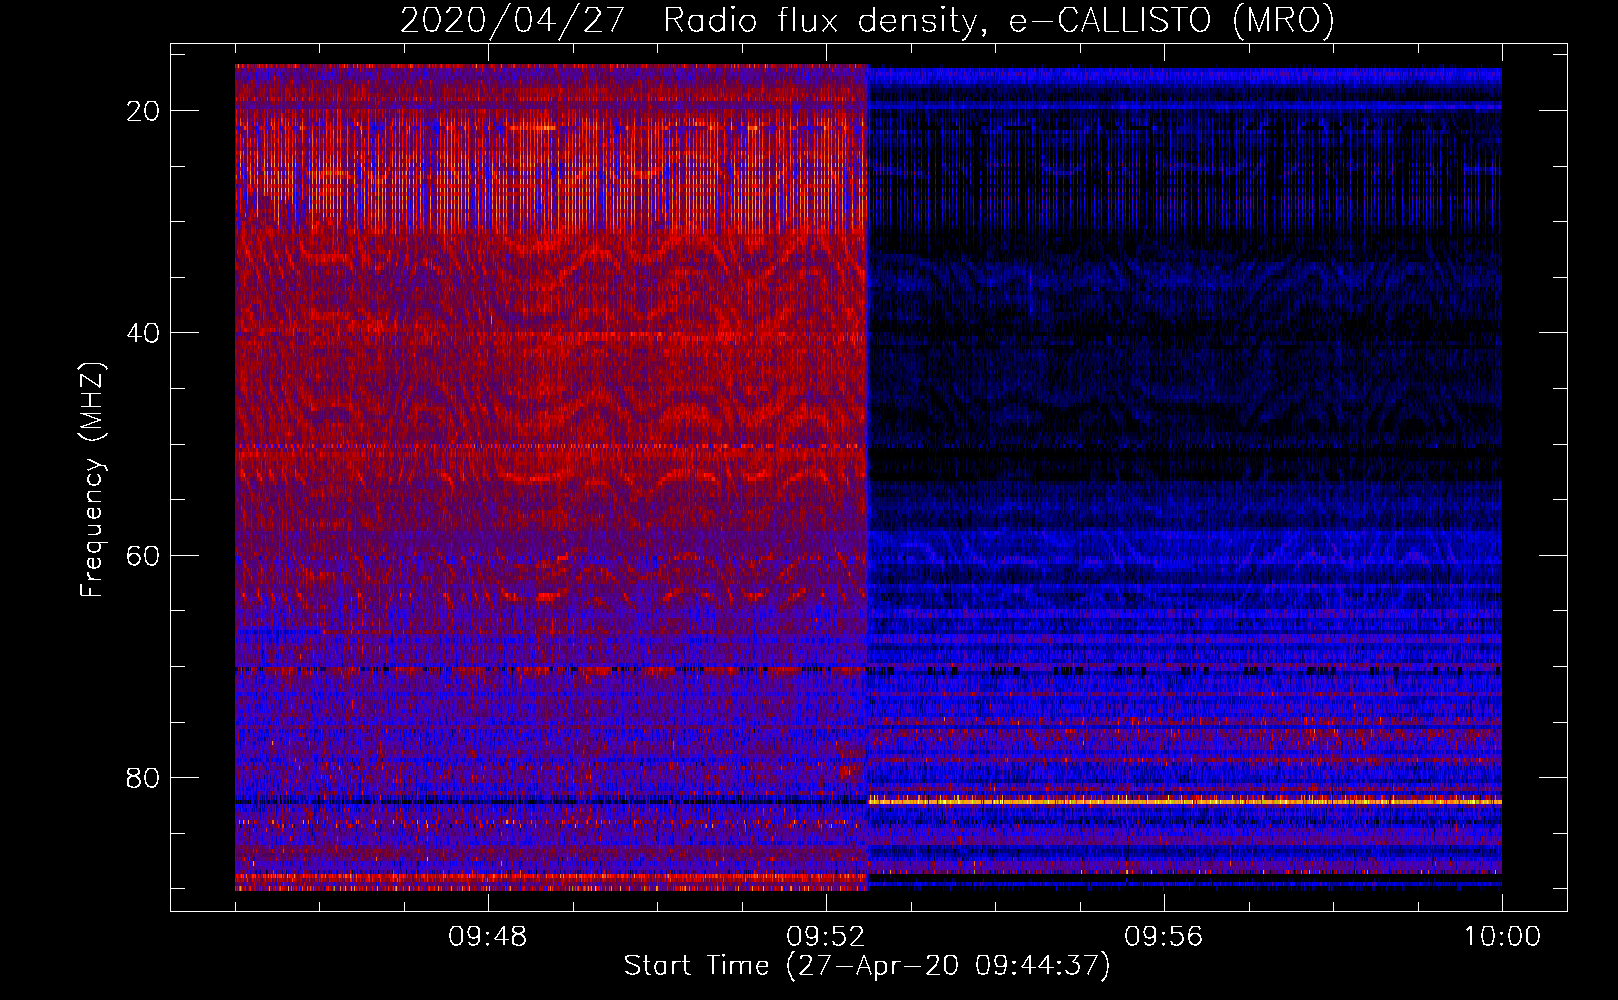Viewport: 1618px width, 1000px height.
Task: Click the 09:52 time tick label
Action: pos(826,937)
